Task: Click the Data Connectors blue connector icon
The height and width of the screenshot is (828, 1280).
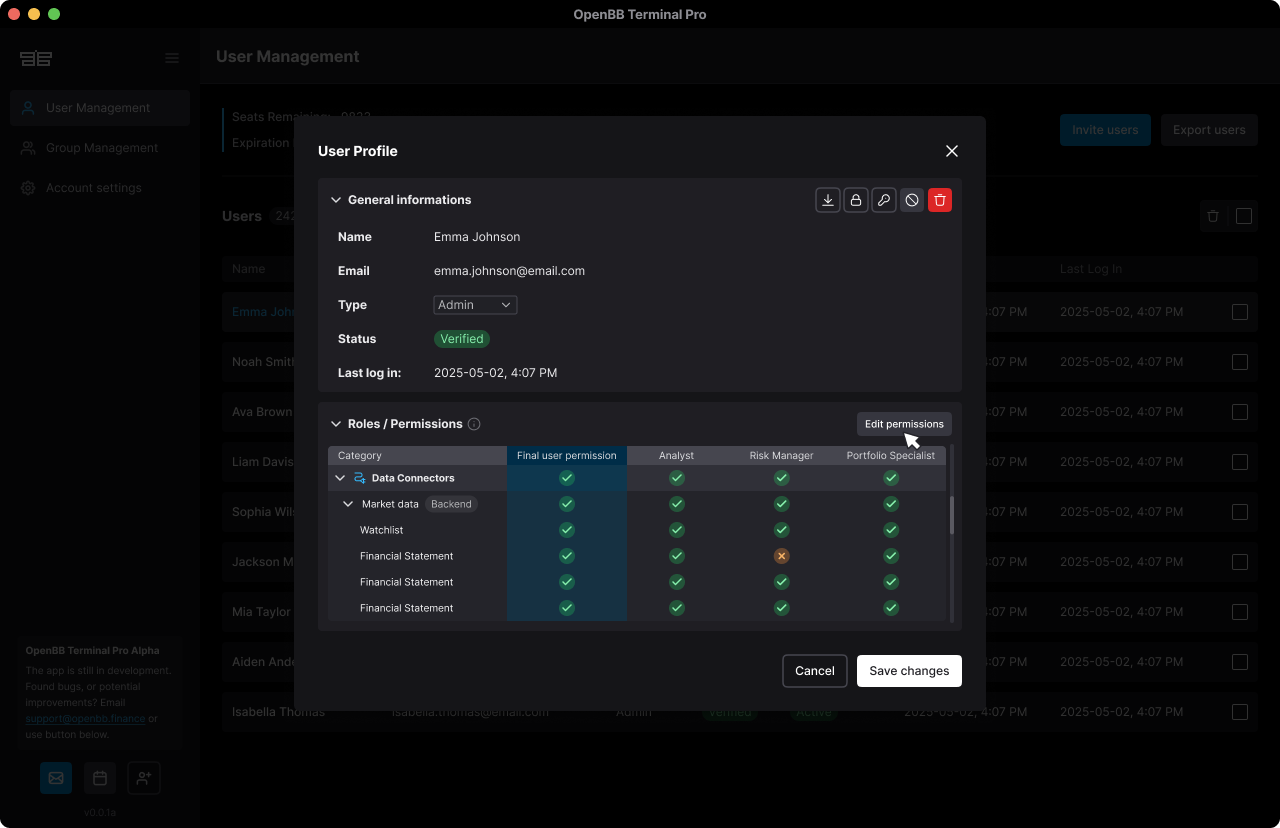Action: (360, 478)
